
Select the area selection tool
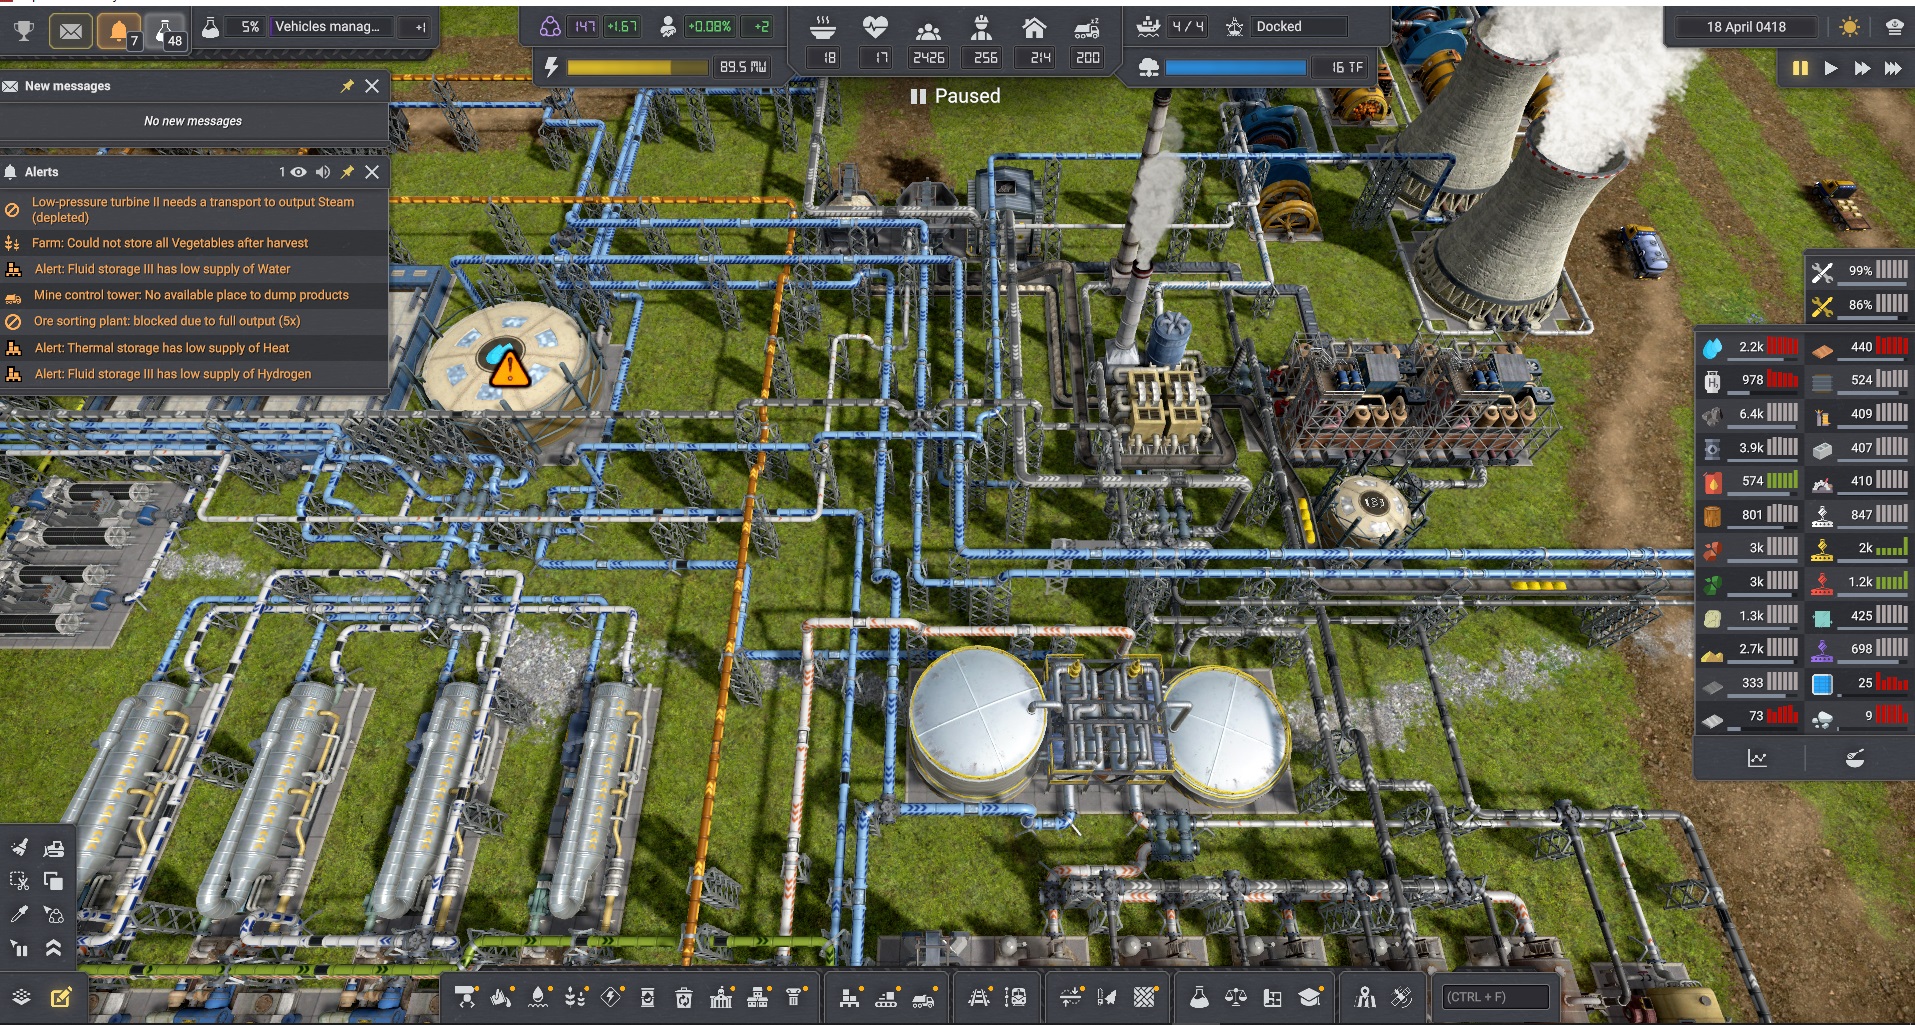(x=19, y=881)
